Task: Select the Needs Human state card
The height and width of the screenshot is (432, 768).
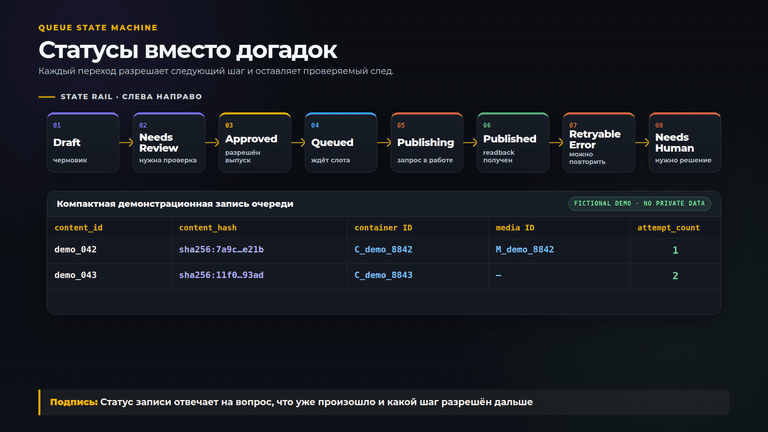Action: pyautogui.click(x=685, y=143)
